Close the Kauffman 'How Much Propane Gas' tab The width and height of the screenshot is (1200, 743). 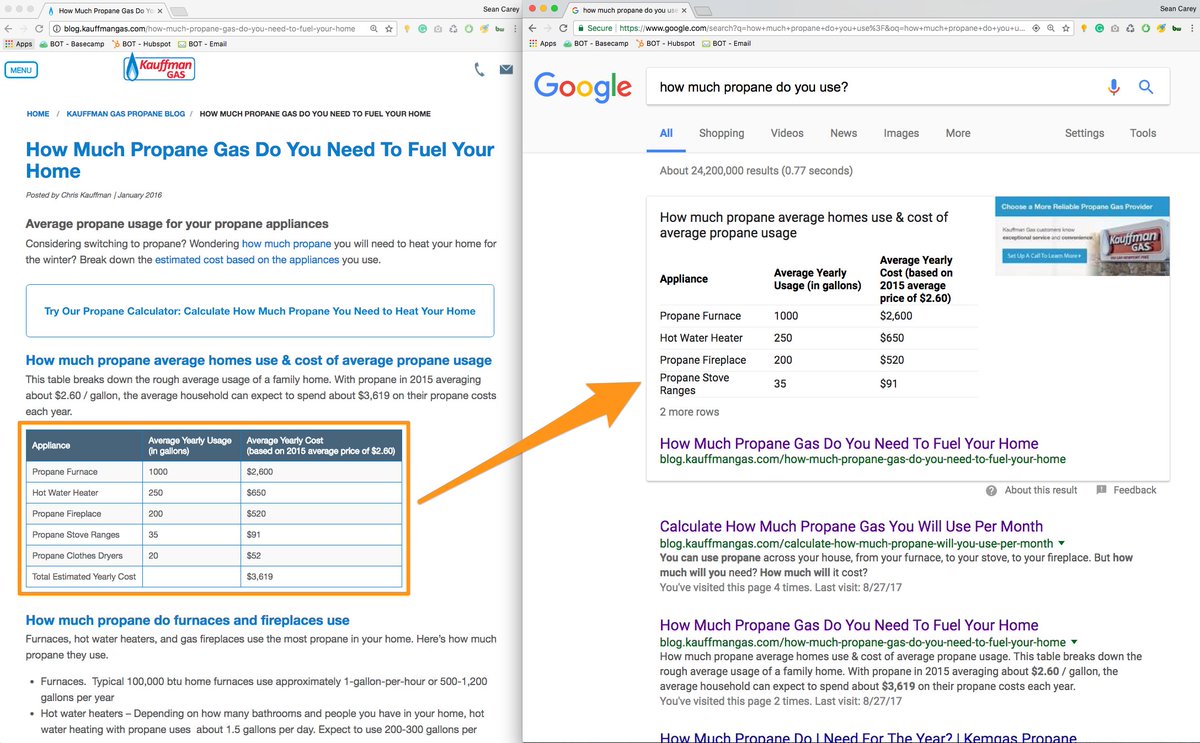point(159,11)
